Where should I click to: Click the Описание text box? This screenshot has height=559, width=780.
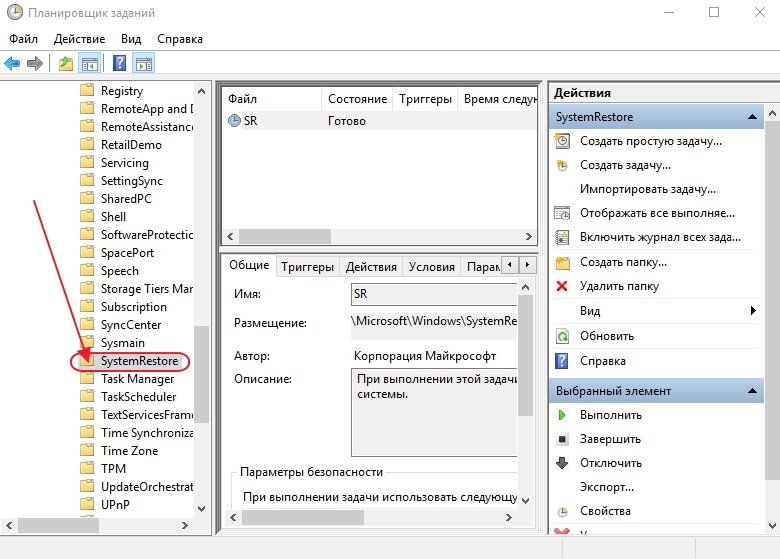(x=434, y=412)
